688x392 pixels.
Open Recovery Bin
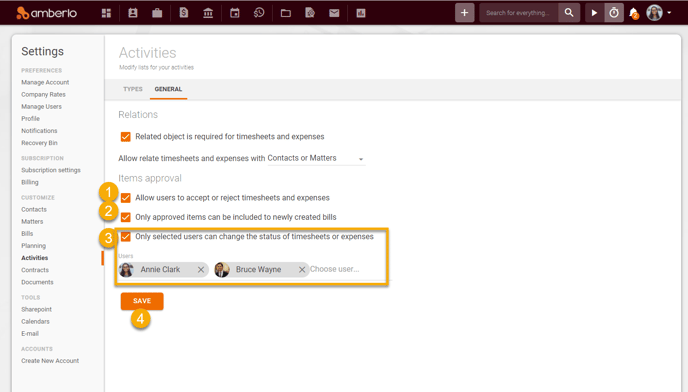point(39,143)
